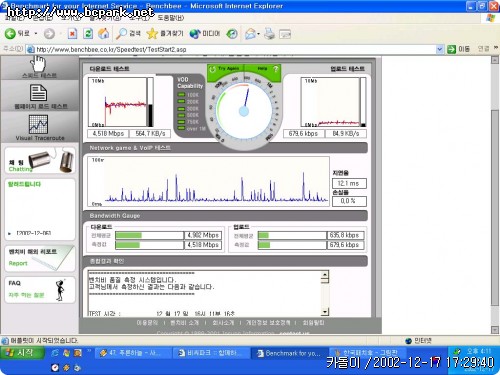Print the page with printer icon
Screen dimensions: 500x375
click(x=269, y=34)
